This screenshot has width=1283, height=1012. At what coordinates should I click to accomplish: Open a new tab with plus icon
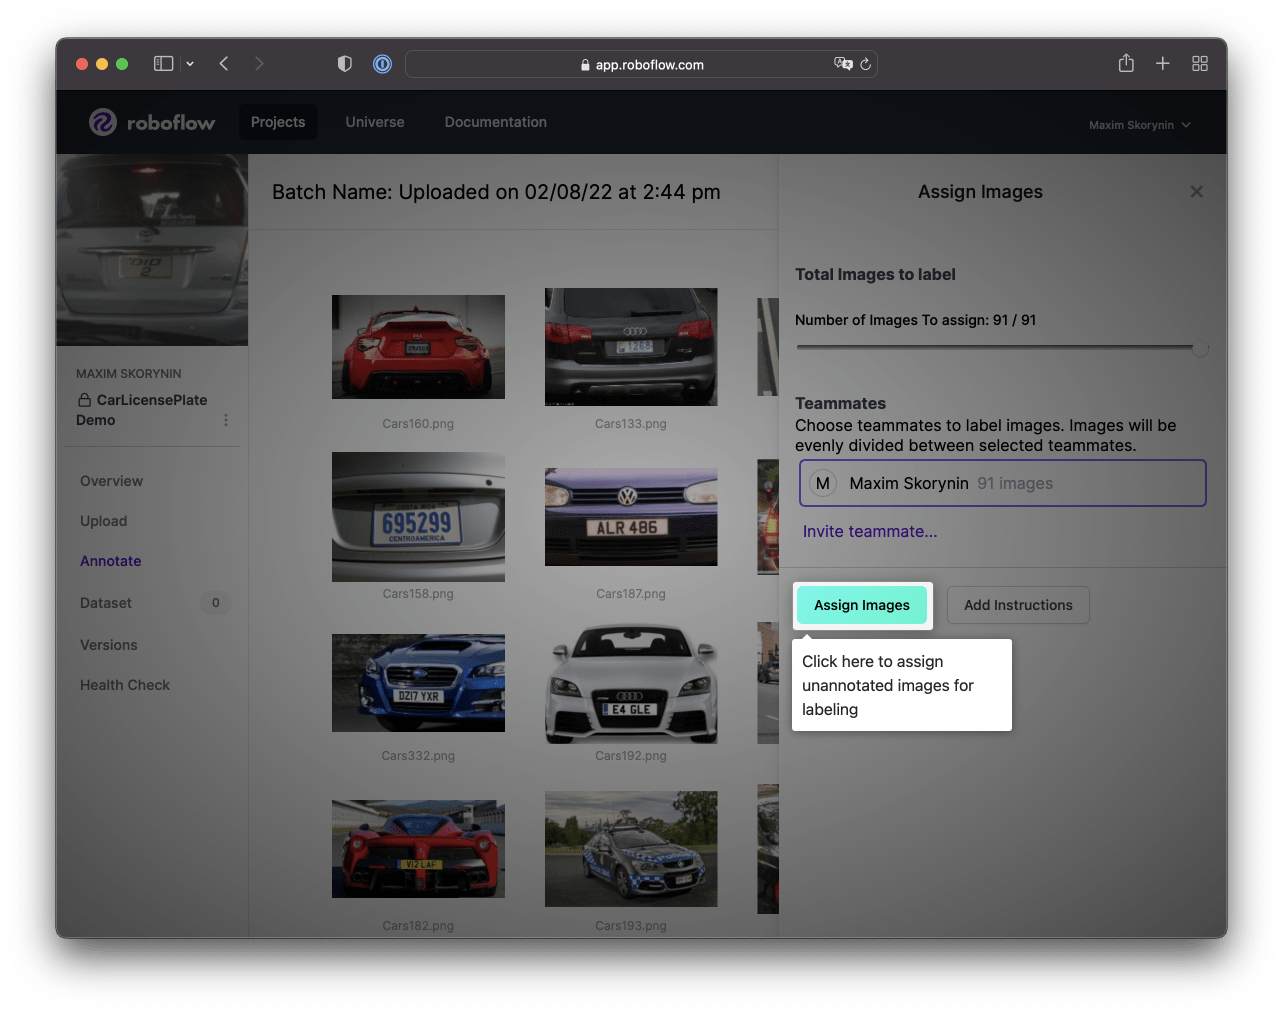click(x=1163, y=64)
